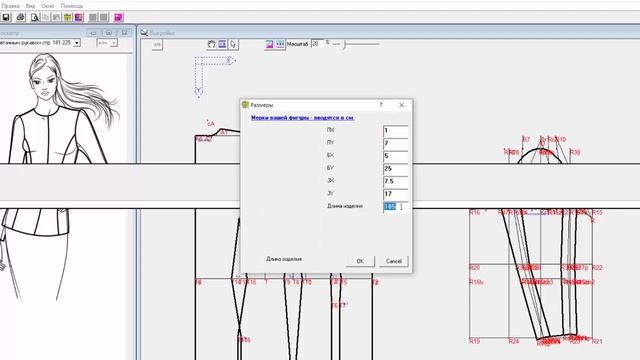The width and height of the screenshot is (640, 360).
Task: Click the ПУ input field
Action: 396,144
